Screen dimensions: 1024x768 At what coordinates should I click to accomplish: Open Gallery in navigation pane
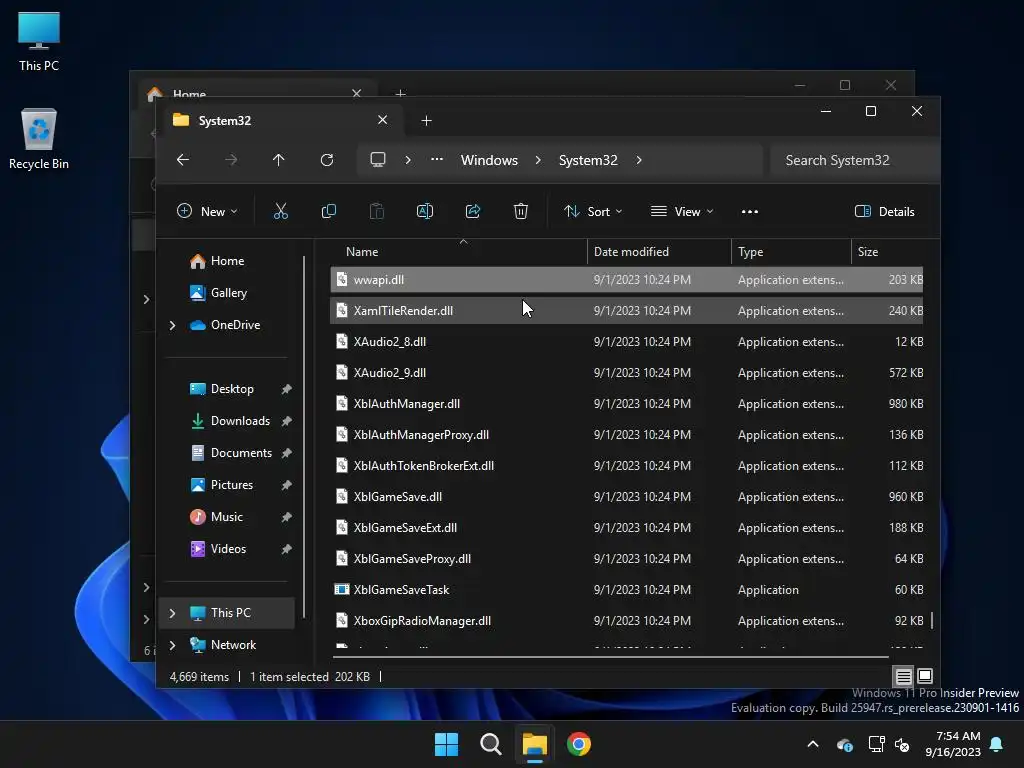(x=227, y=293)
